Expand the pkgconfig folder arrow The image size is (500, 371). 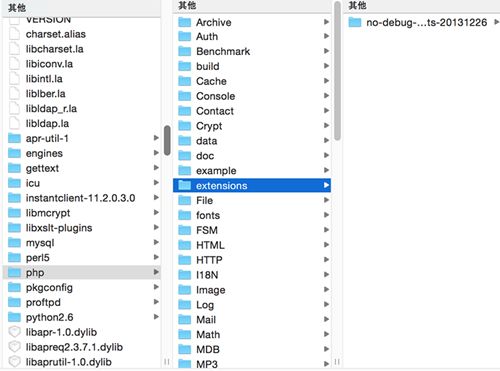point(156,287)
